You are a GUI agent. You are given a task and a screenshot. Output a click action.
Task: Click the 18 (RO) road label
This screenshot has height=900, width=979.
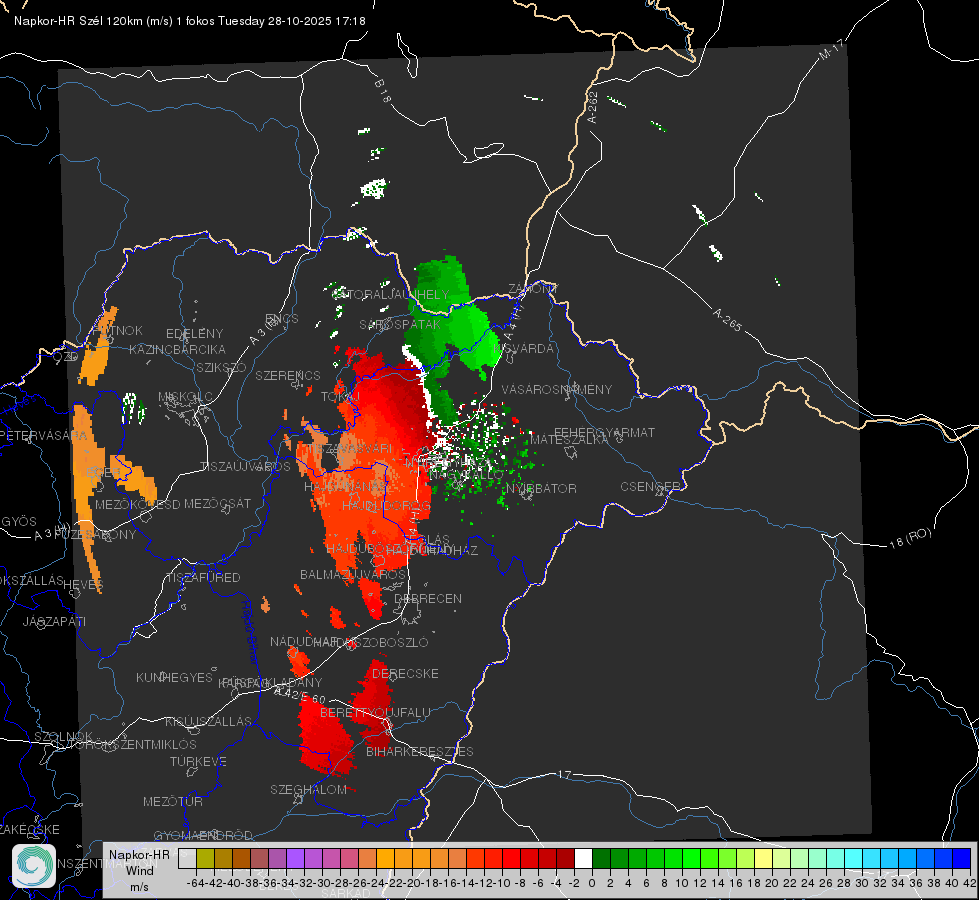910,538
